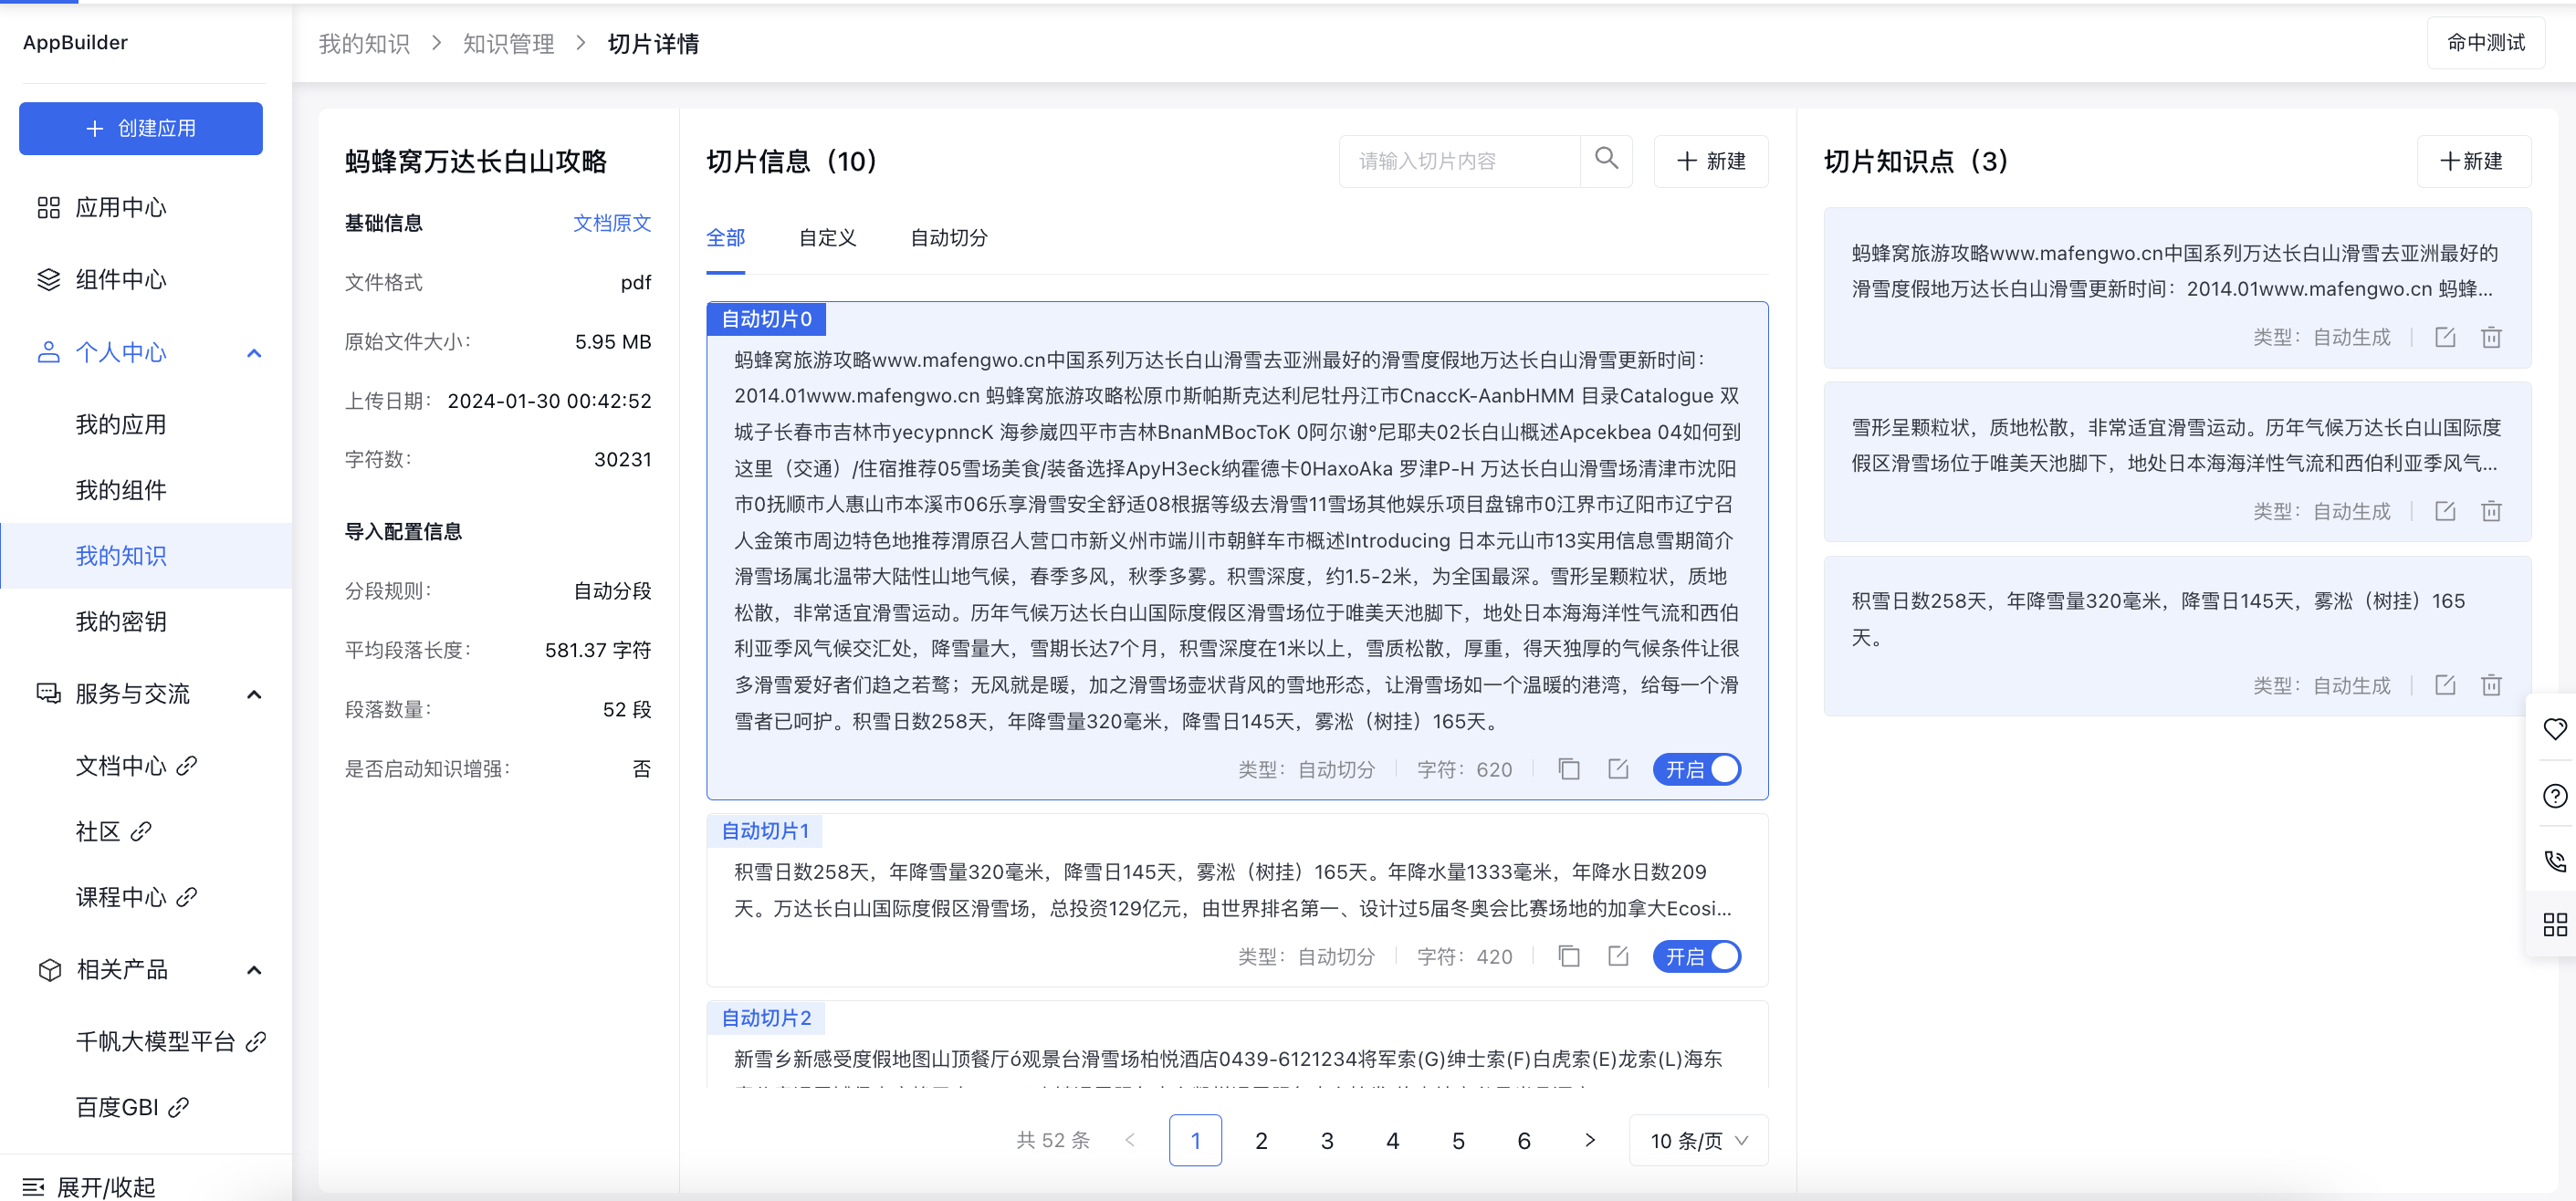The image size is (2576, 1201).
Task: Click the slice content search input field
Action: click(1460, 160)
